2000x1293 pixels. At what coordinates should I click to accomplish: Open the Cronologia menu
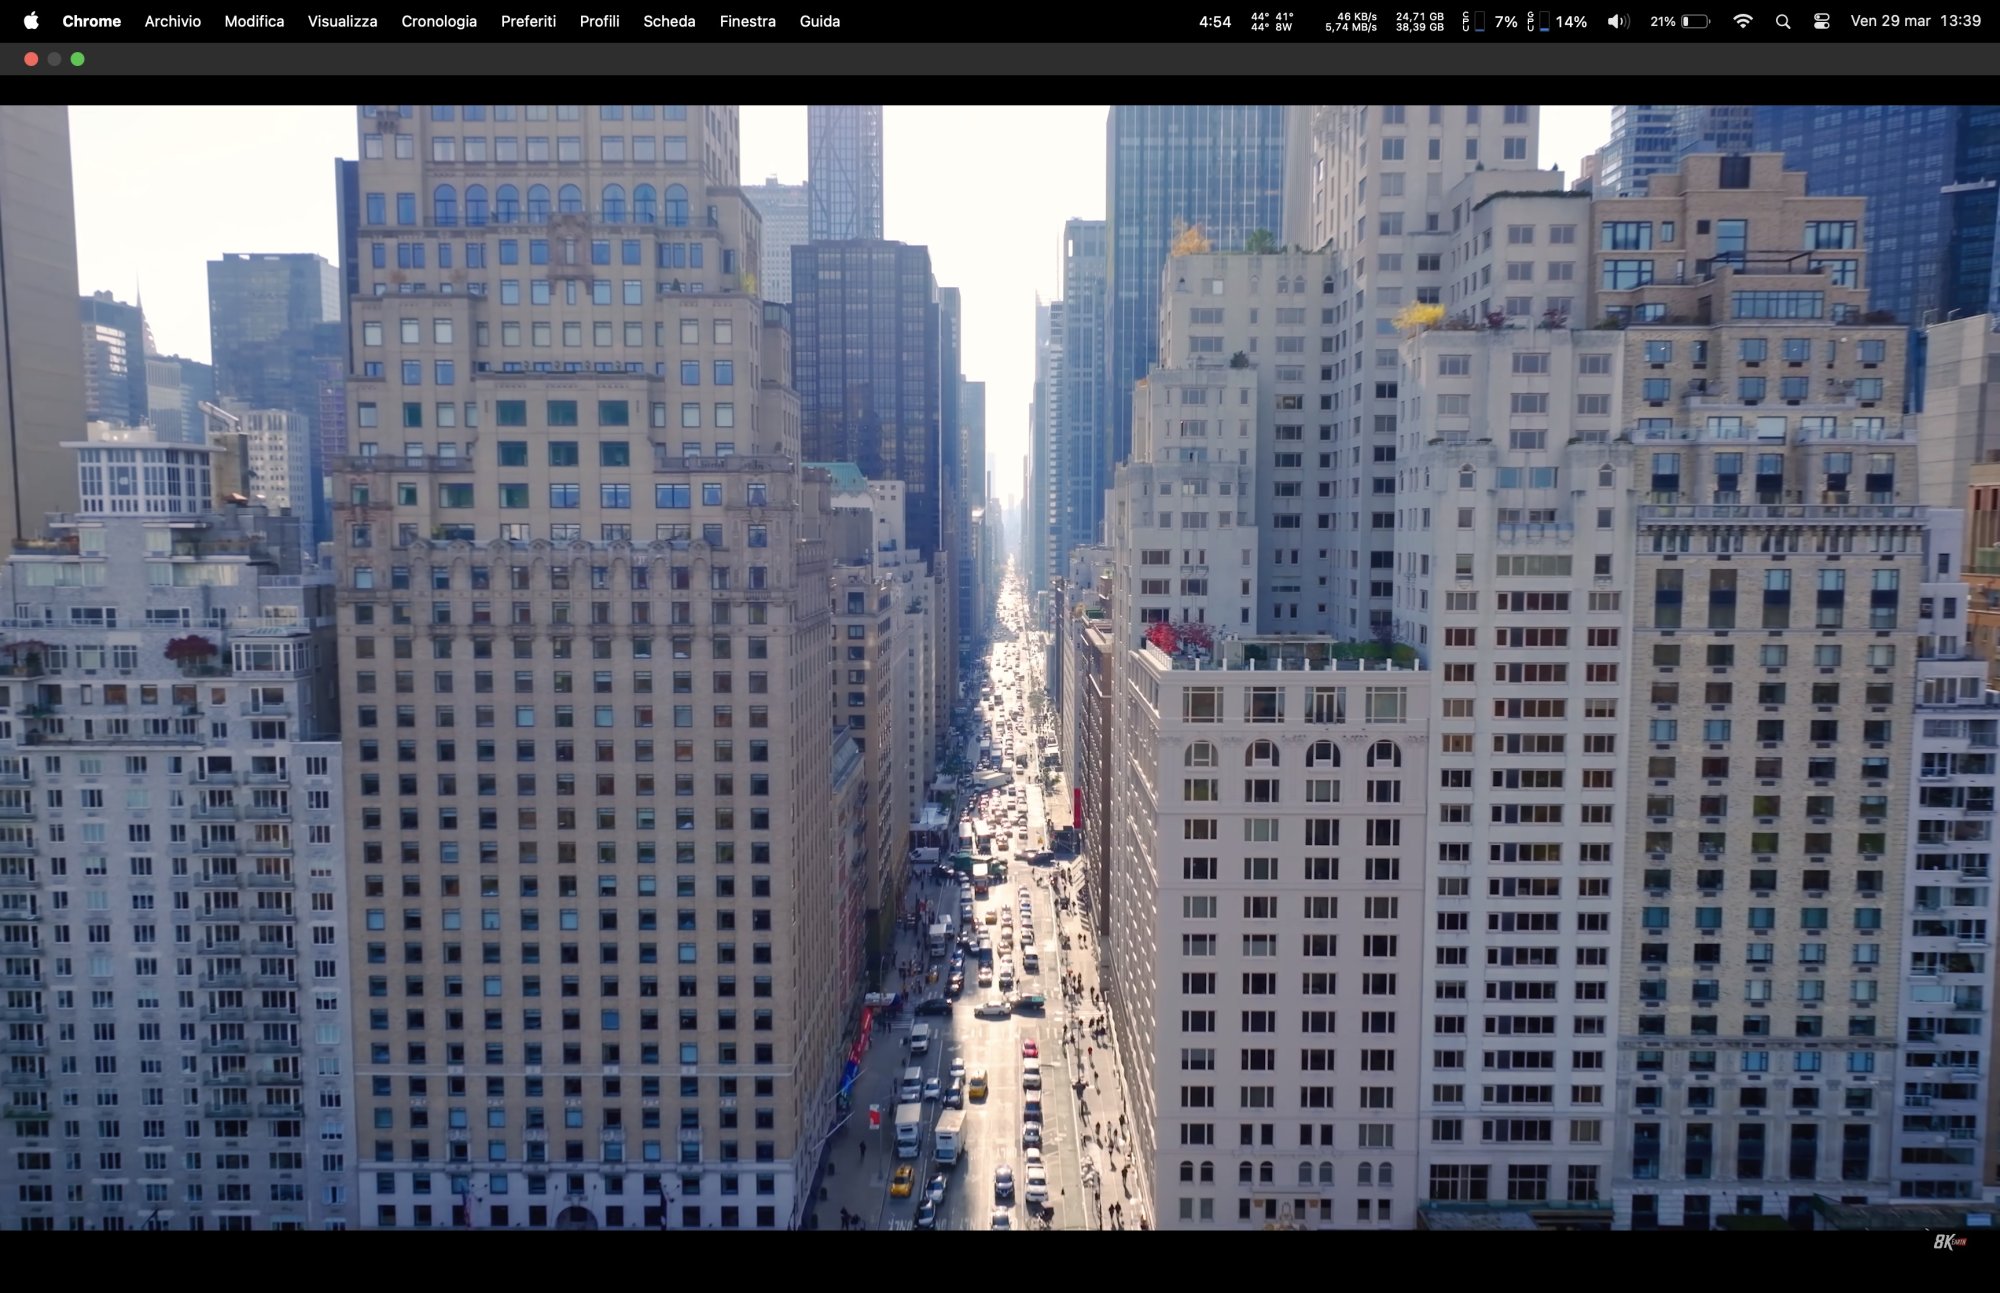(438, 21)
